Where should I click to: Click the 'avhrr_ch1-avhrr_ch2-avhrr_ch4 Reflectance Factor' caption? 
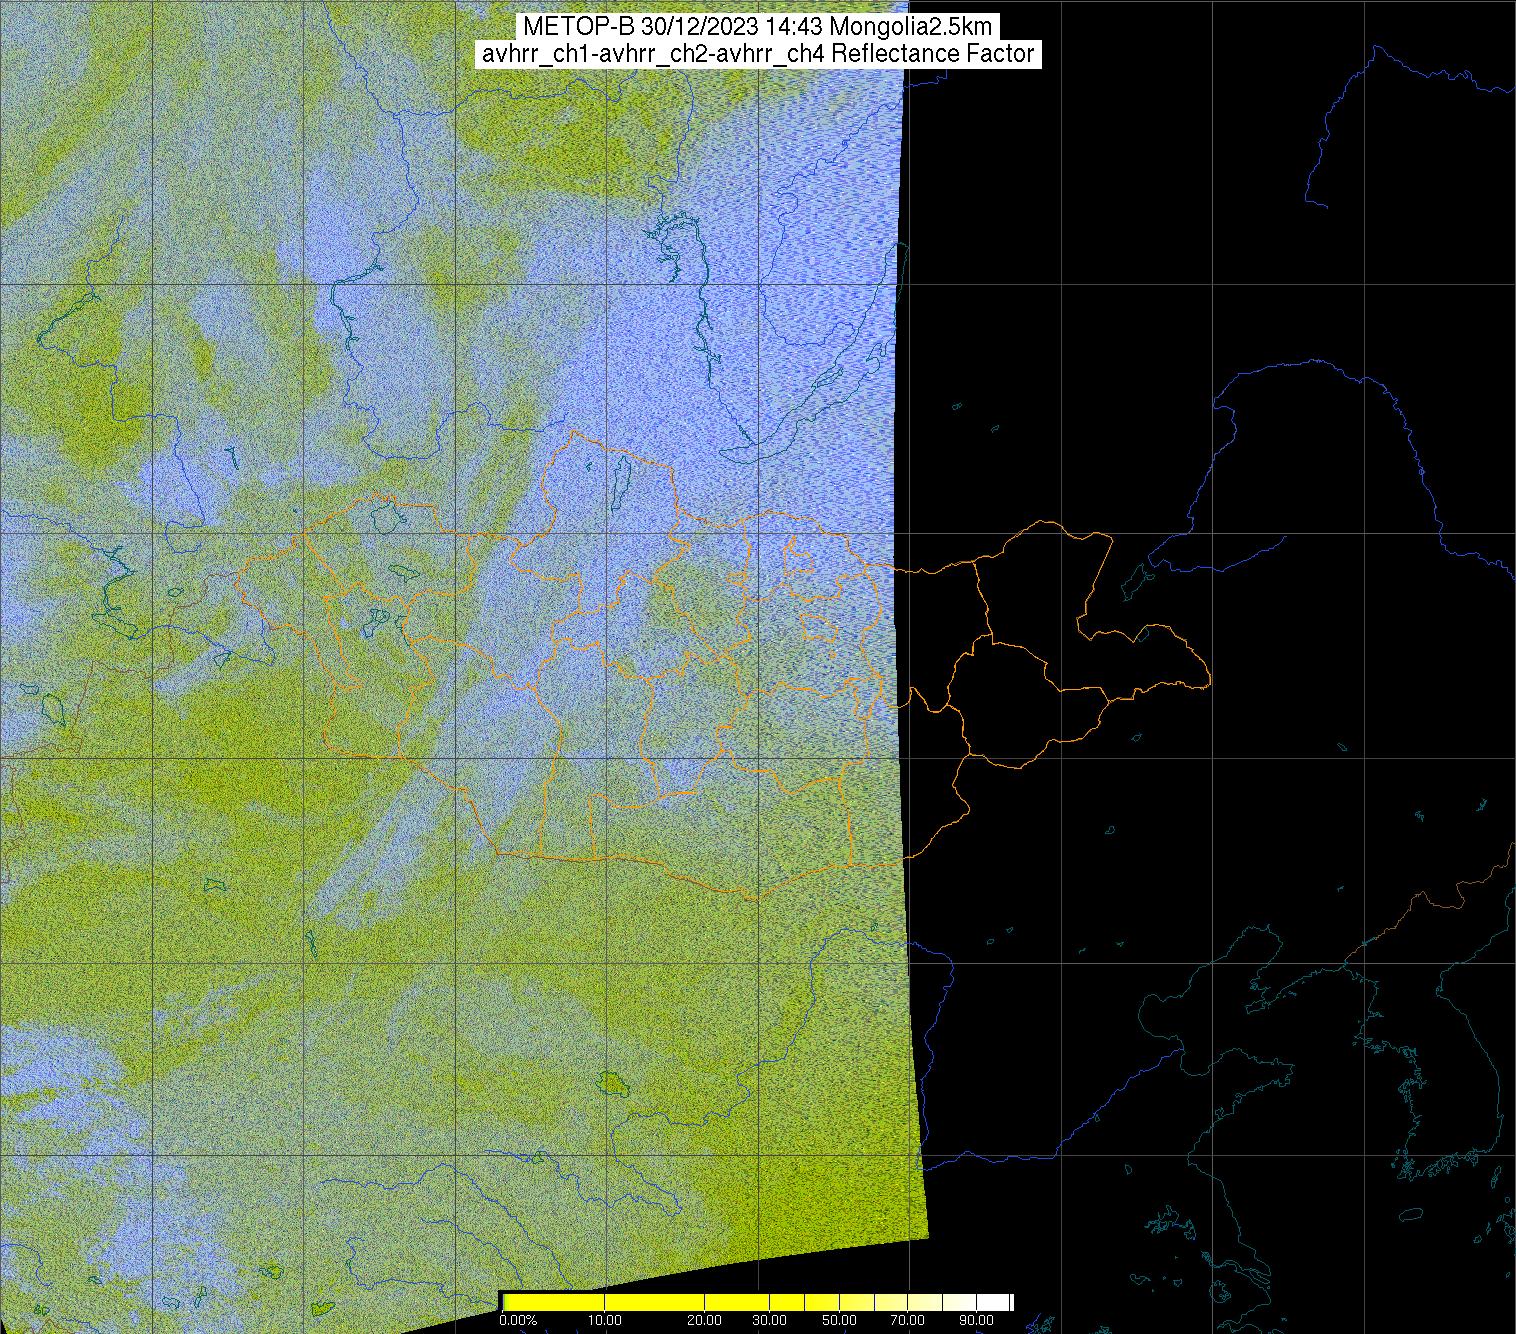pos(758,54)
